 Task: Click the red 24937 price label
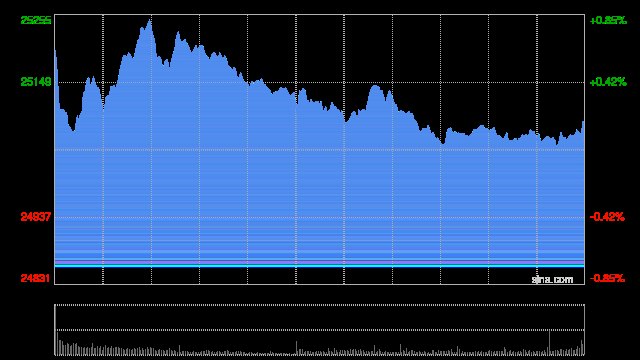click(36, 217)
